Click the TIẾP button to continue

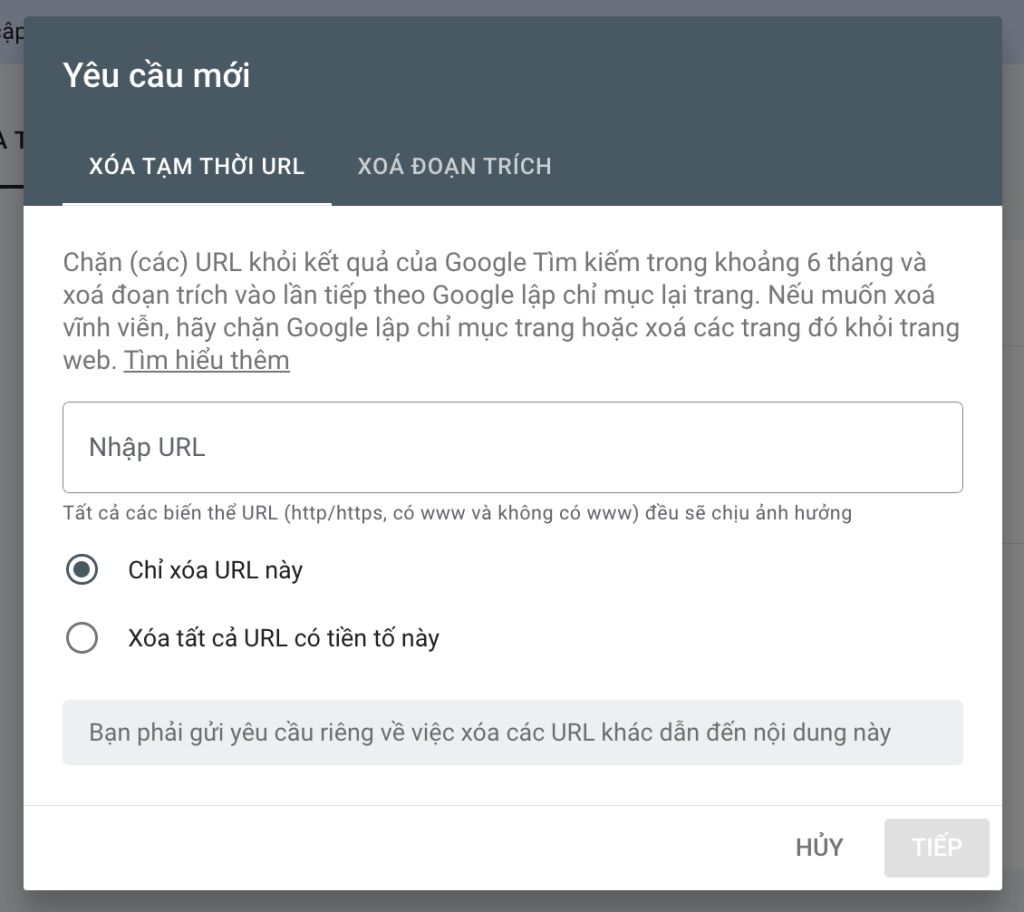point(936,847)
